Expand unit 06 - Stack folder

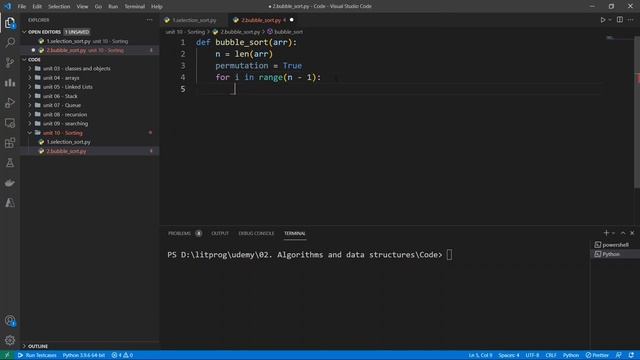(x=30, y=96)
